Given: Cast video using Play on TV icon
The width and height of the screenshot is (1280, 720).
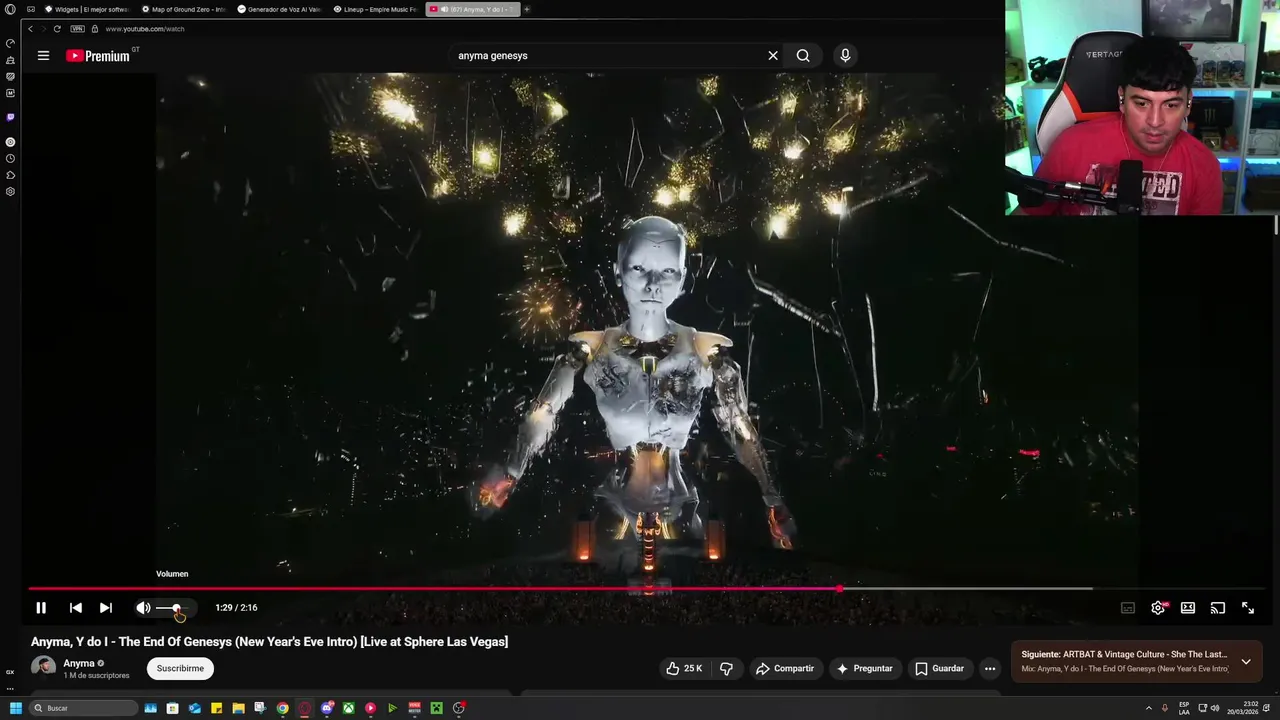Looking at the screenshot, I should (1218, 608).
